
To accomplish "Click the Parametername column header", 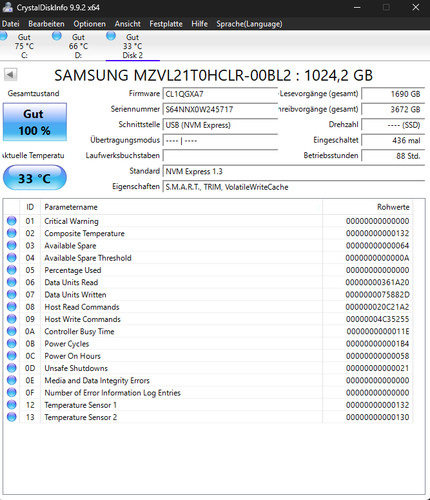I will click(181, 207).
